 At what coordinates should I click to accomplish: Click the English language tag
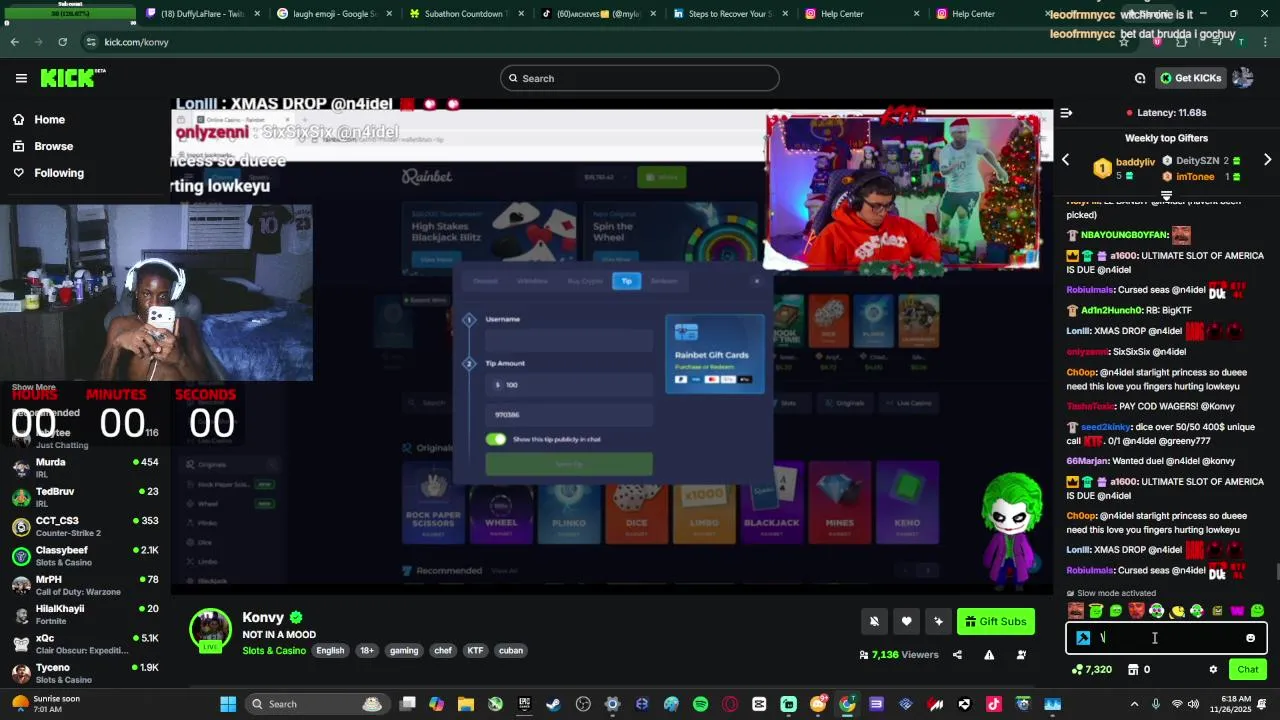[x=330, y=651]
